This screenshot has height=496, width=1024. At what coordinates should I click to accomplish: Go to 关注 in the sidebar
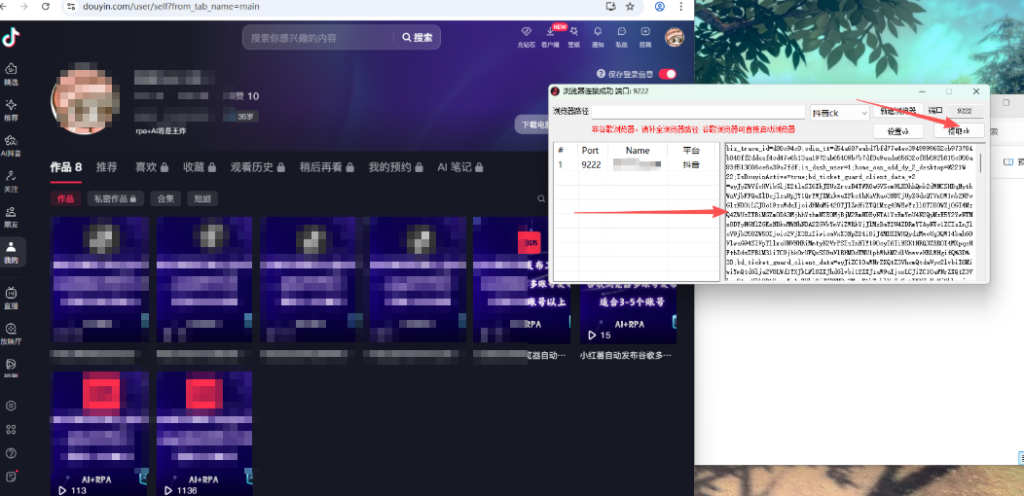[11, 181]
